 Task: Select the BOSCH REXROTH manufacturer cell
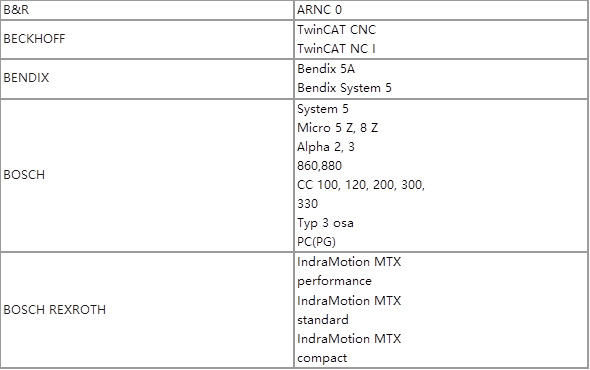point(147,310)
